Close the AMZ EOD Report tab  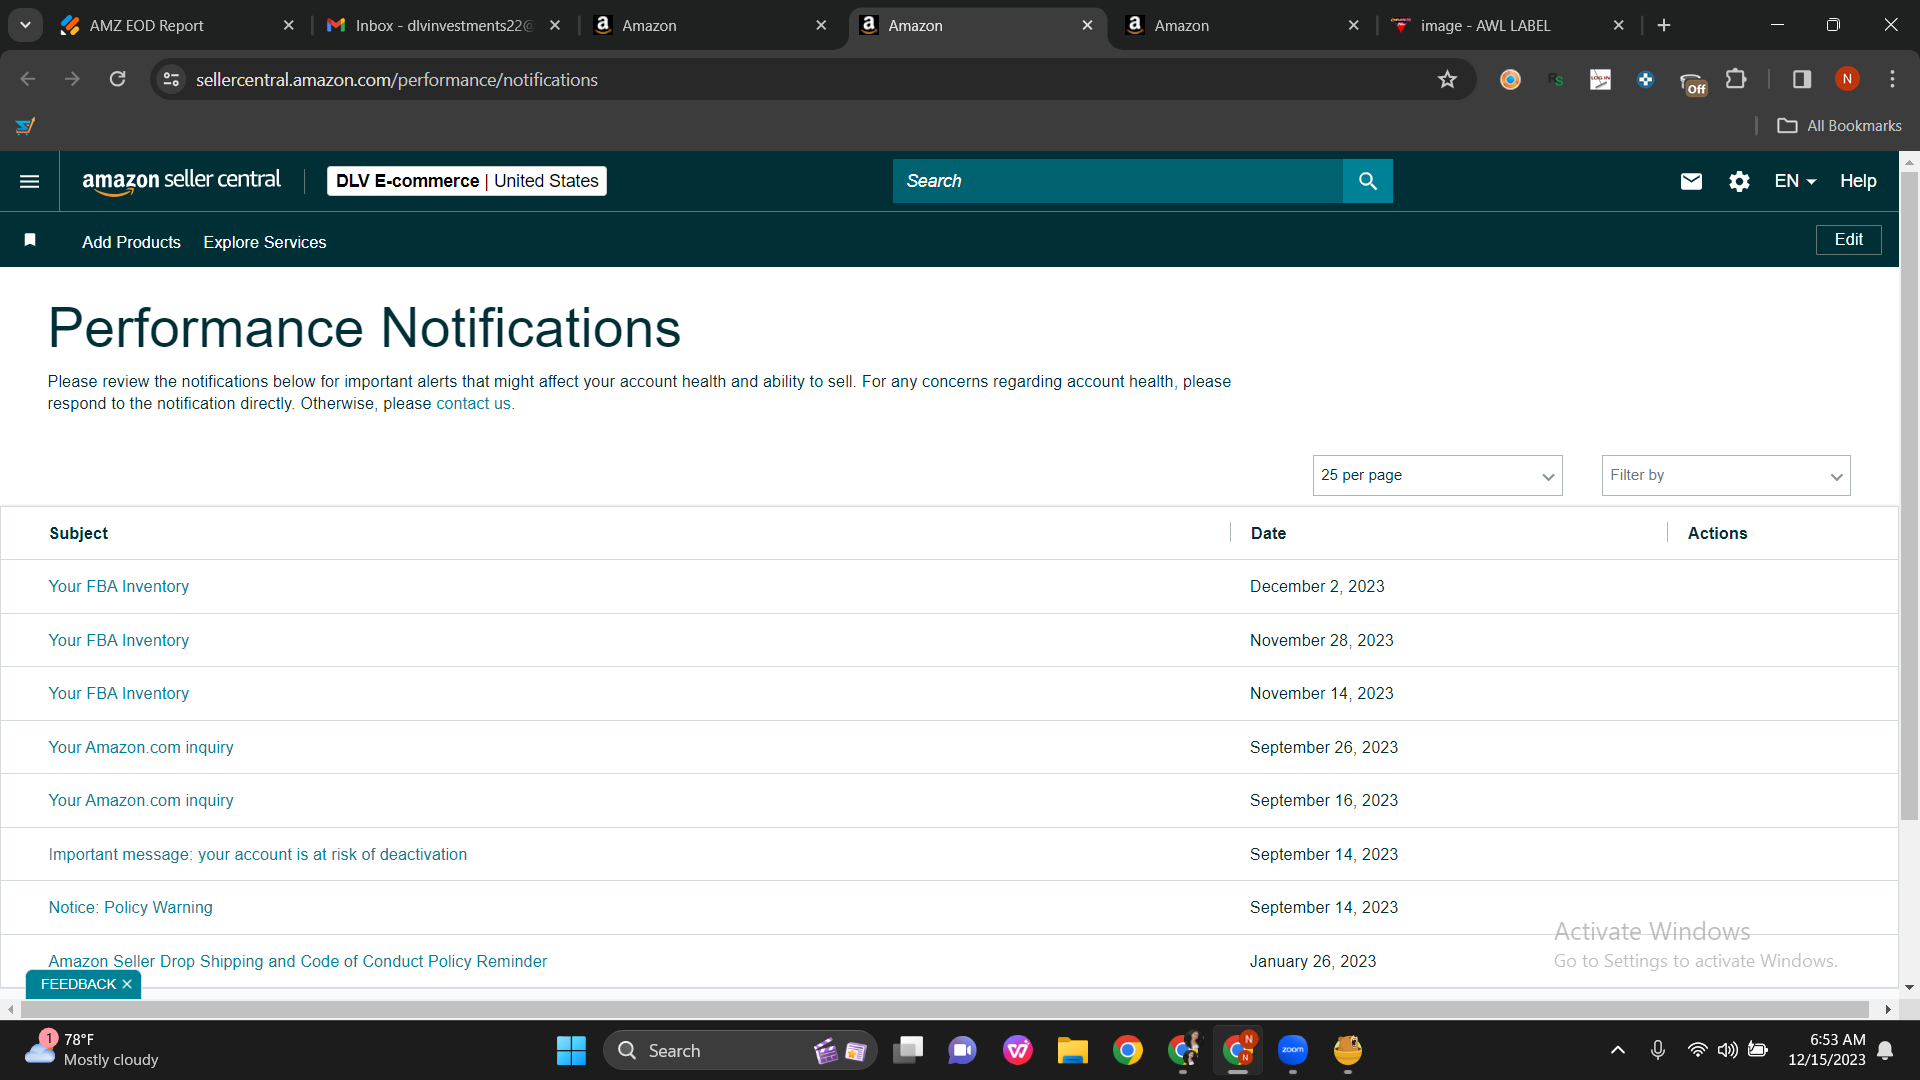coord(289,25)
